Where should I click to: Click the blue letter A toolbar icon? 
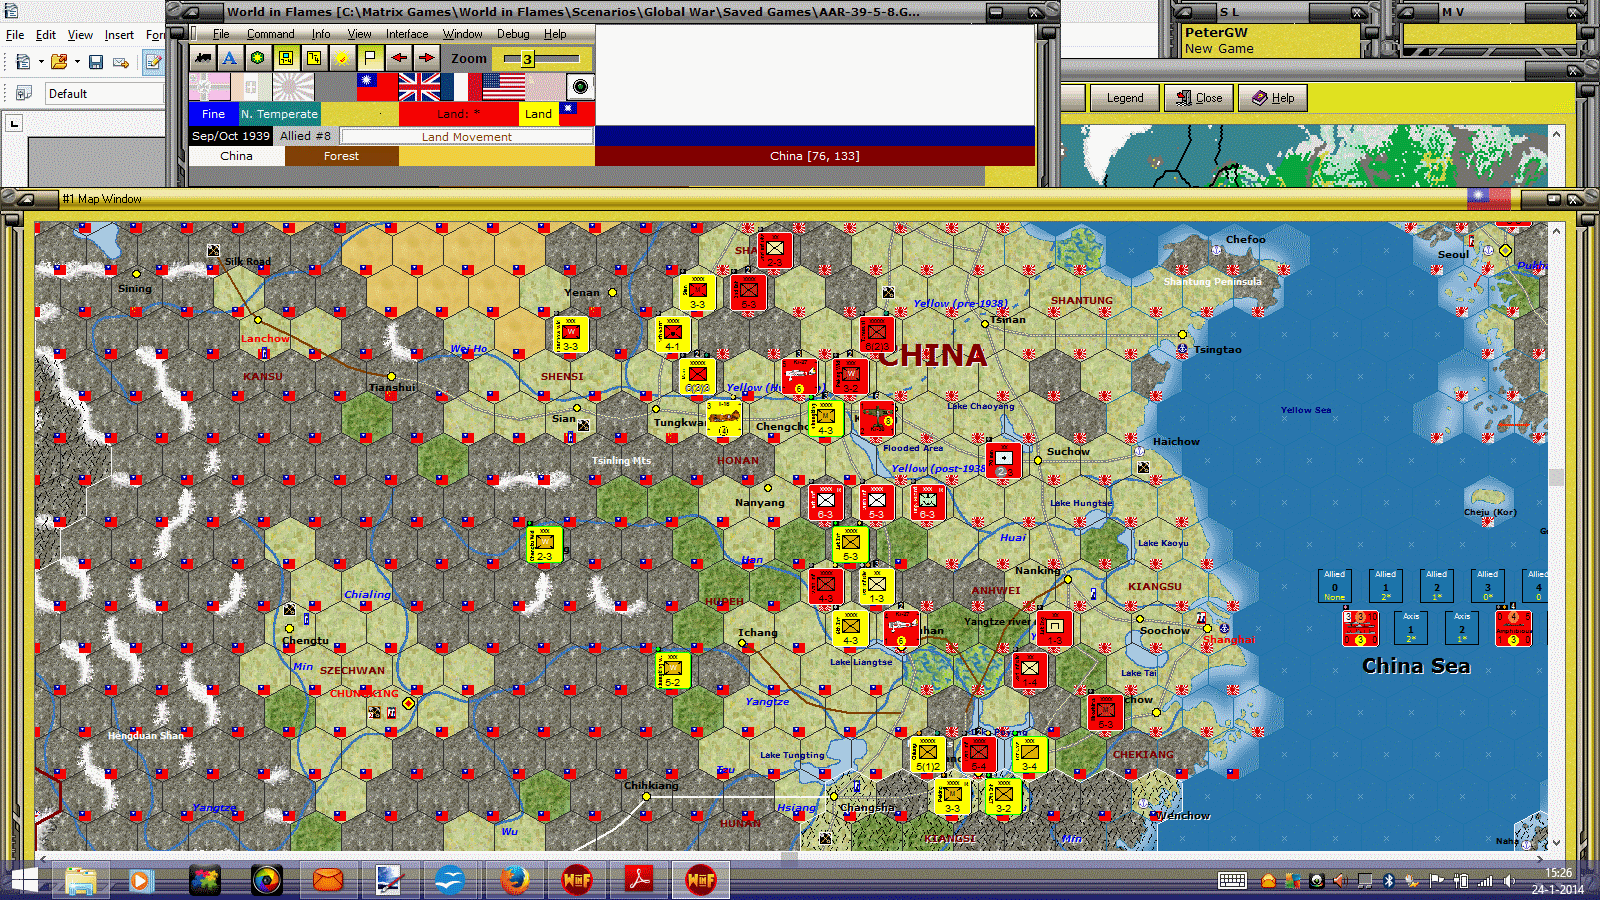[230, 58]
